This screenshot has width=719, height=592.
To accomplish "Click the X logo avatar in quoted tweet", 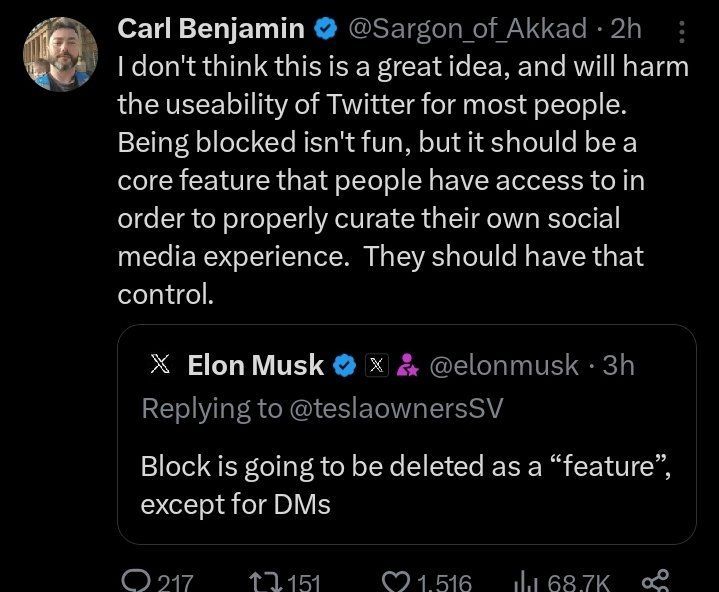I will pyautogui.click(x=159, y=365).
